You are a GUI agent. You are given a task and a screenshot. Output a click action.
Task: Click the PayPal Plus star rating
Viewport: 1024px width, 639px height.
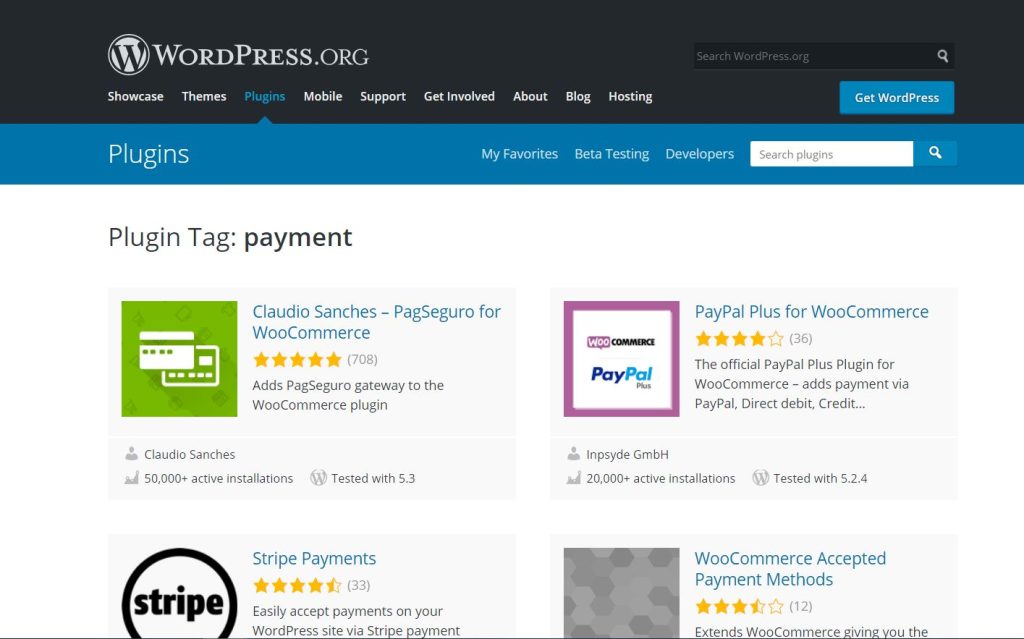[x=739, y=339]
